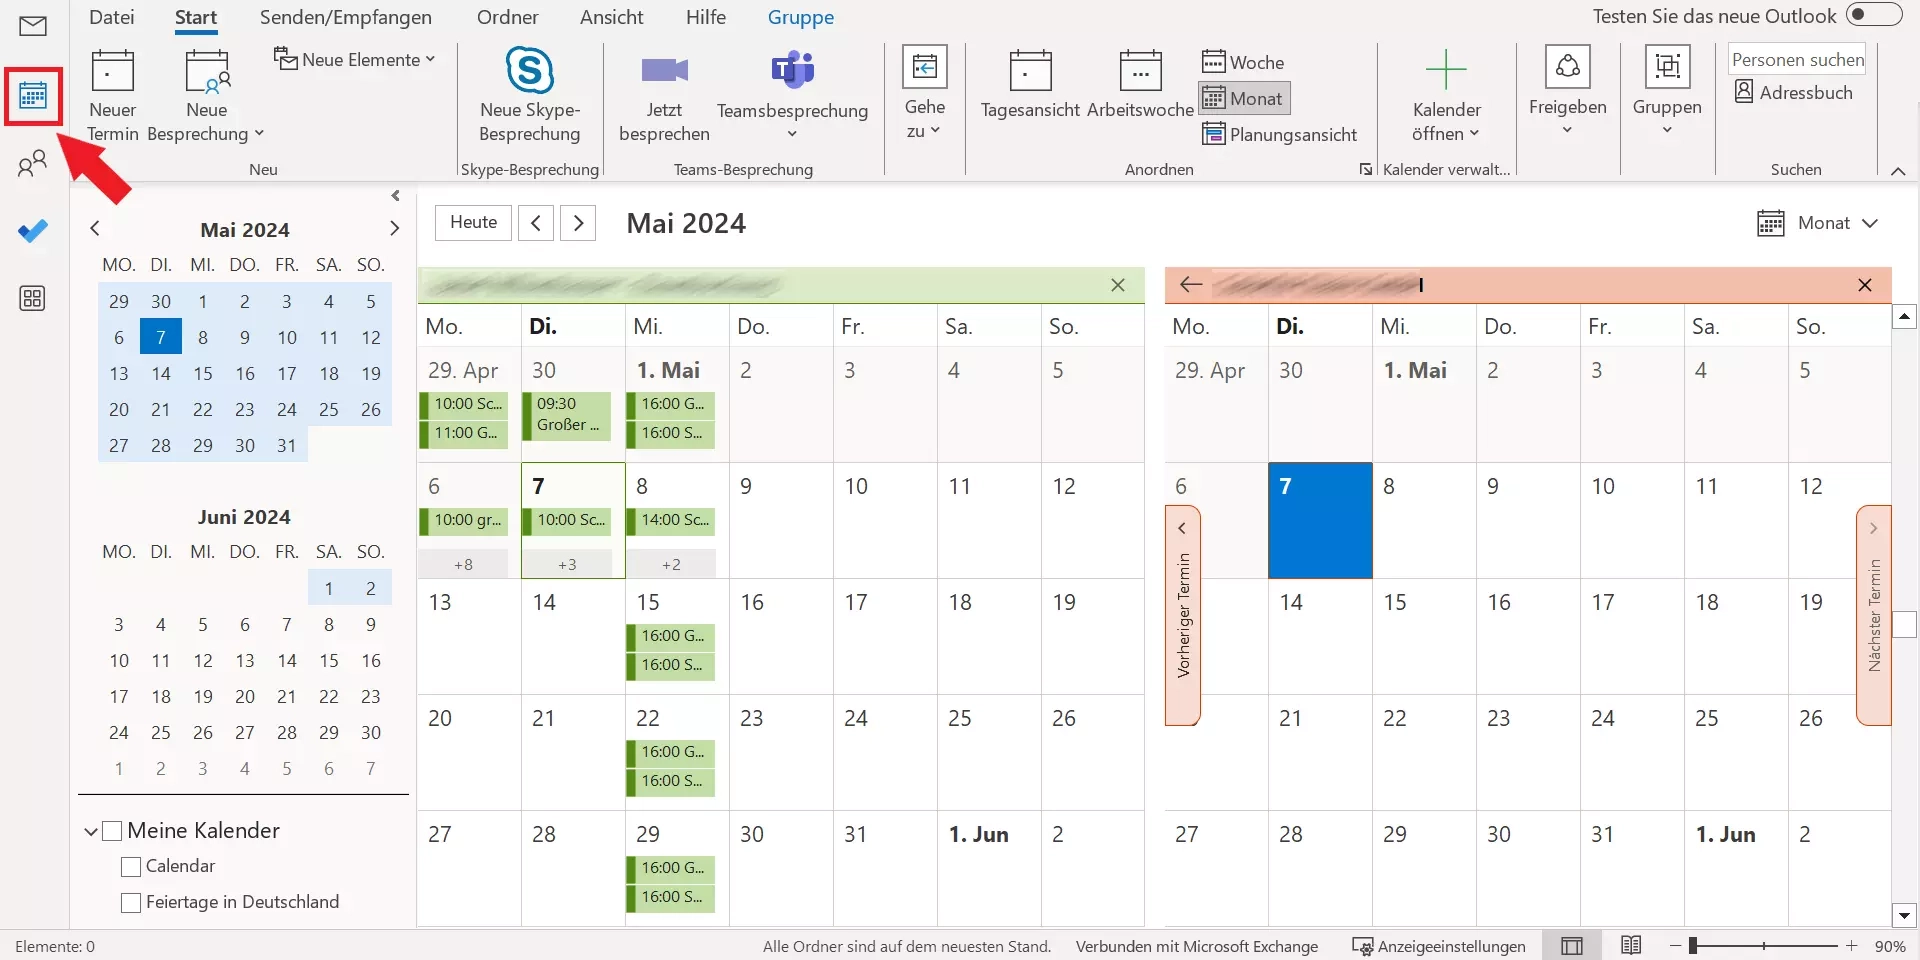
Task: Collapse the folder pane arrow
Action: point(396,196)
